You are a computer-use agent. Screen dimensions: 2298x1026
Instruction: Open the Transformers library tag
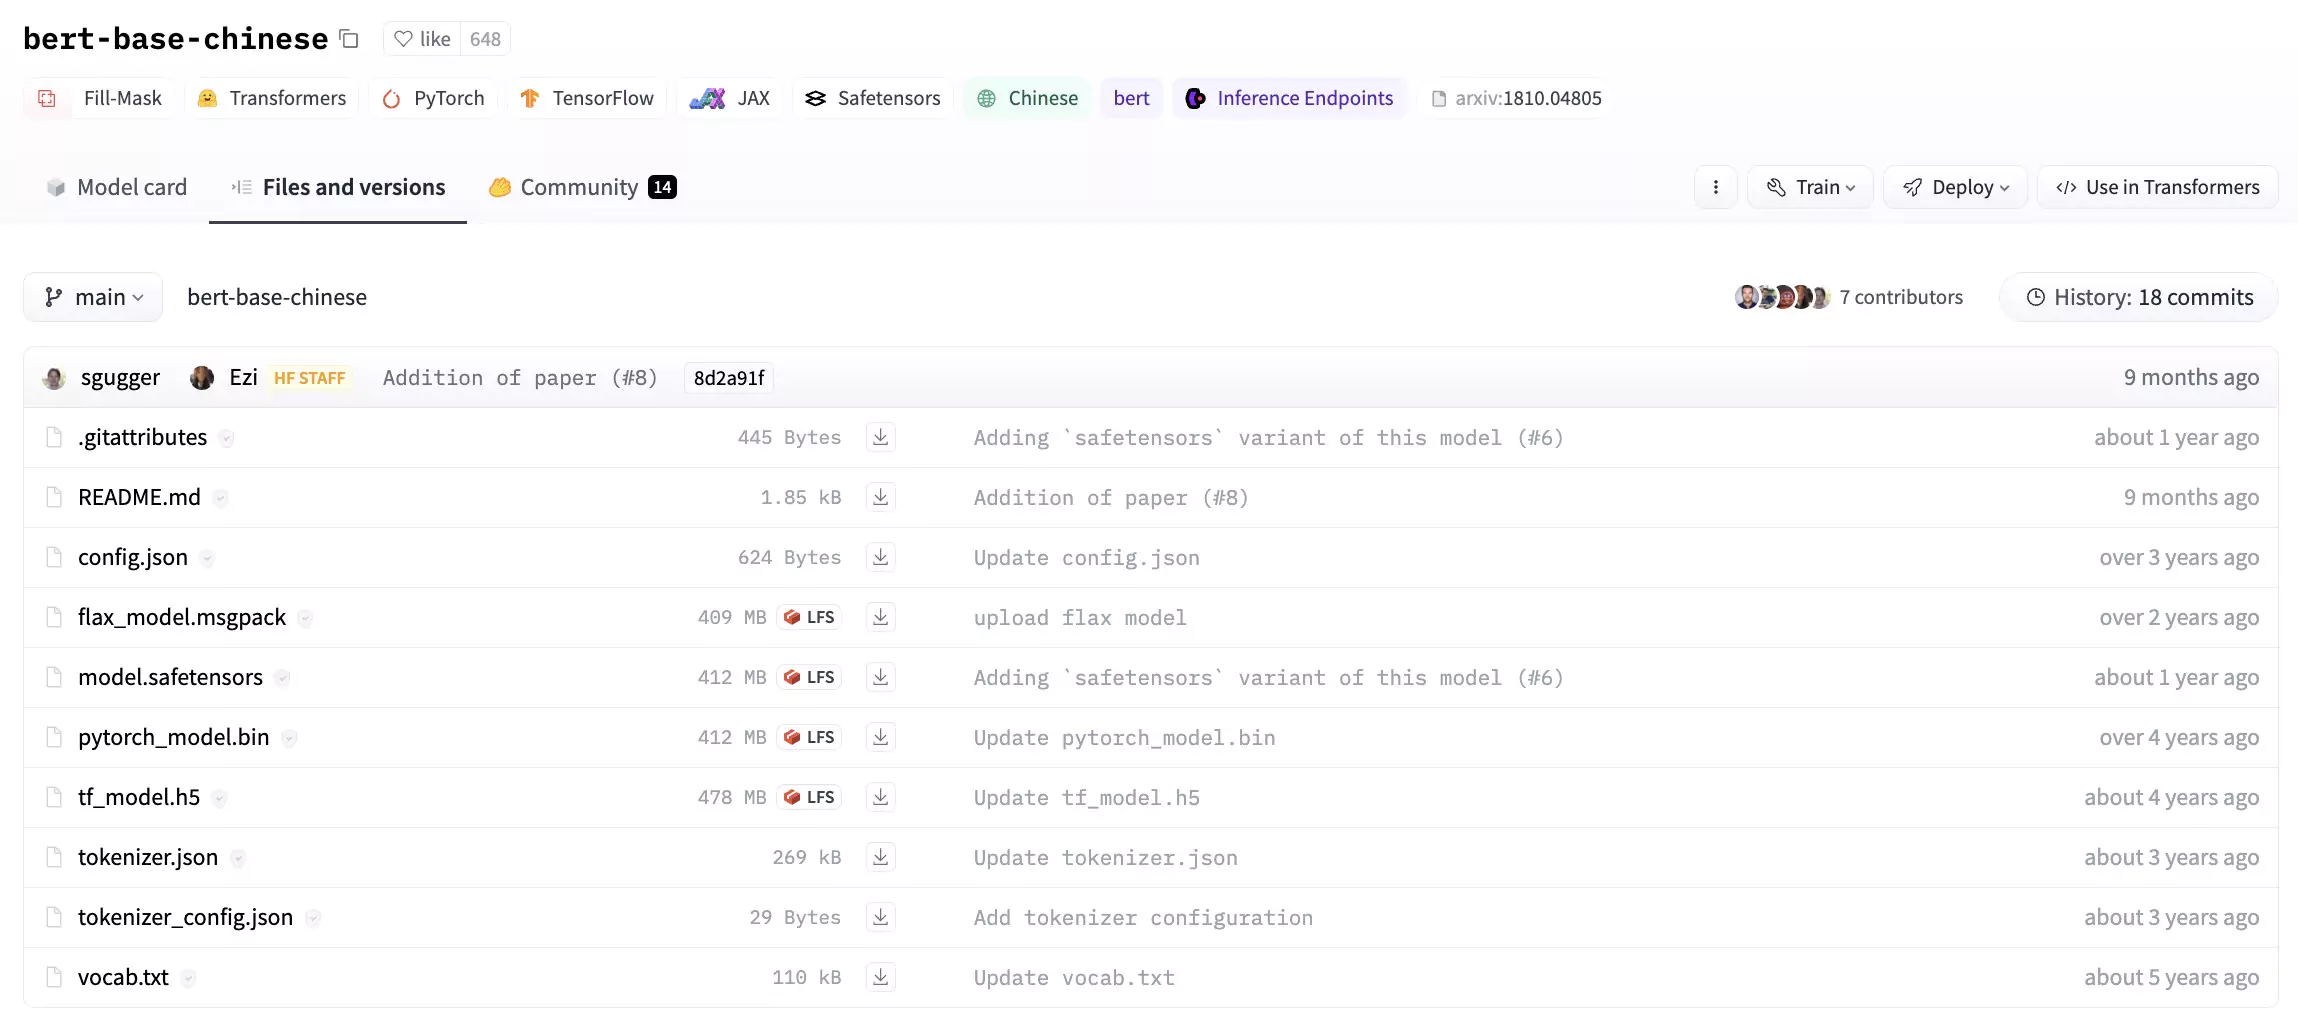[x=272, y=98]
